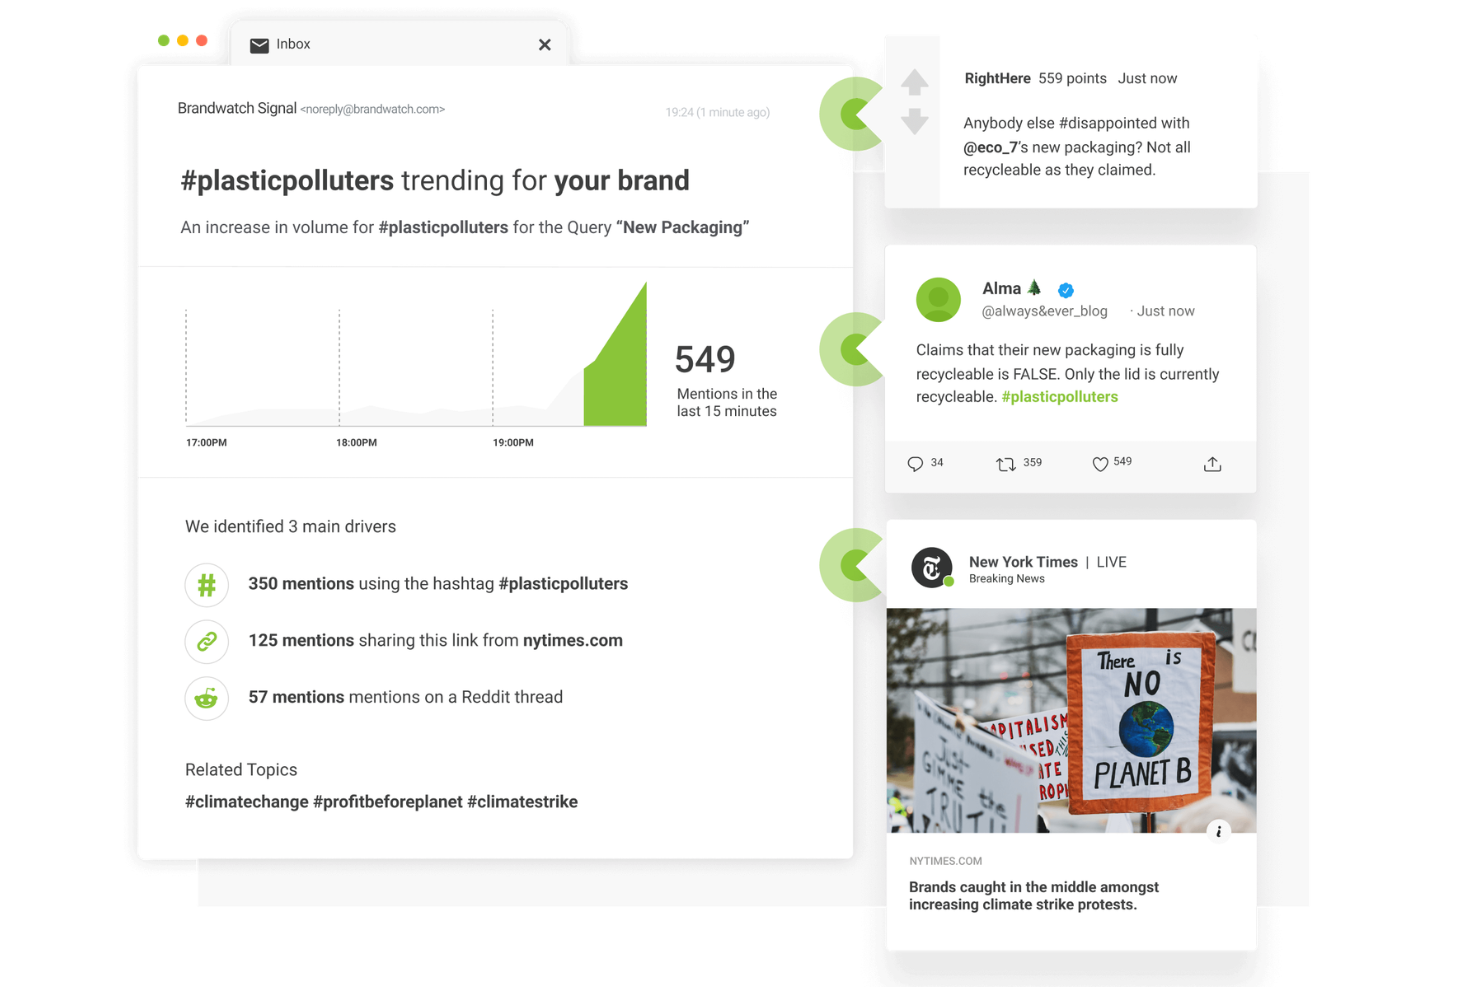Image resolution: width=1480 pixels, height=987 pixels.
Task: Click the retweet icon showing 359
Action: (x=1006, y=463)
